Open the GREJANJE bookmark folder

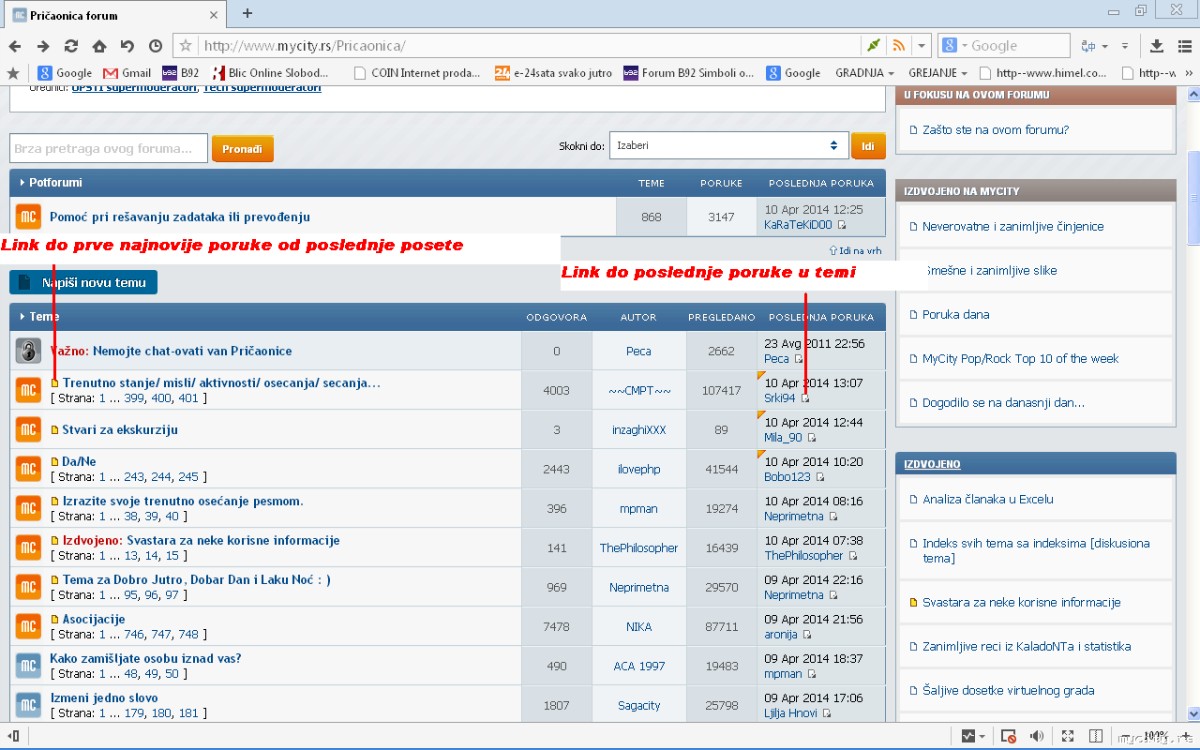[938, 73]
